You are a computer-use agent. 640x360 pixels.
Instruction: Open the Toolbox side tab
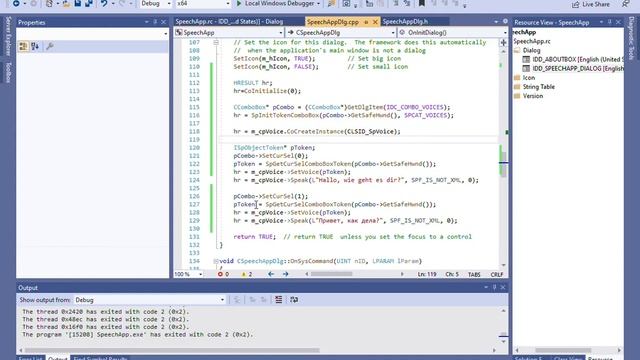8,73
